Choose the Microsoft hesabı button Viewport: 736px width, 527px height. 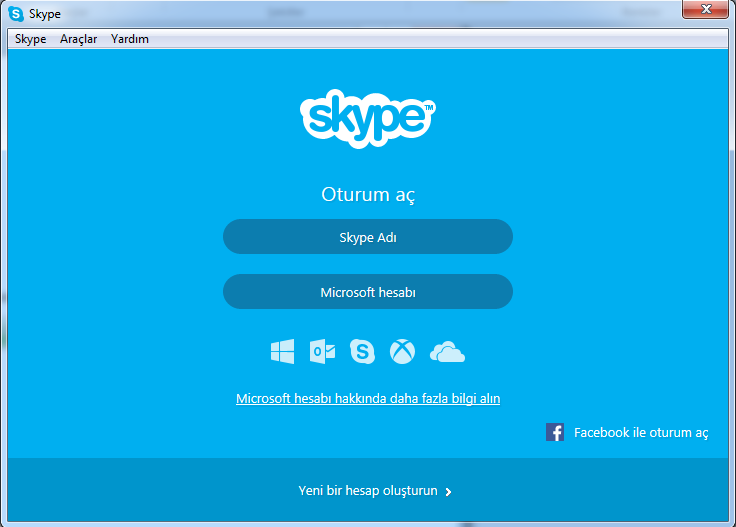tap(368, 292)
